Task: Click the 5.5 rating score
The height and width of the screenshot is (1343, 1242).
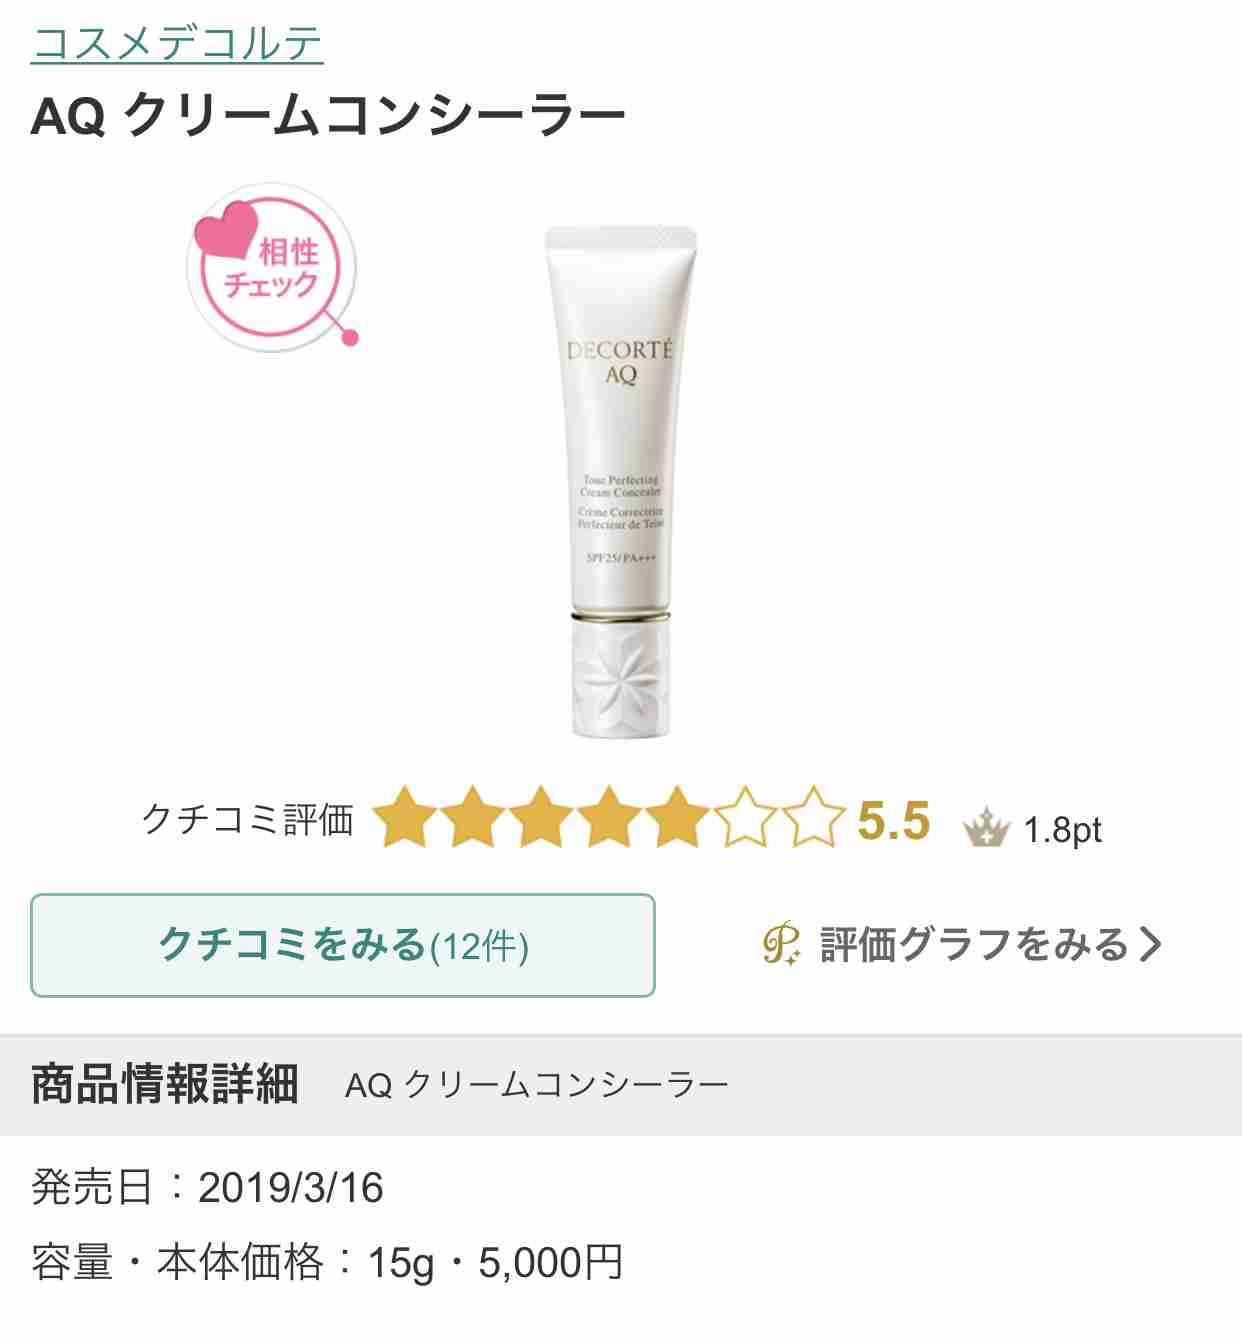Action: pos(894,821)
